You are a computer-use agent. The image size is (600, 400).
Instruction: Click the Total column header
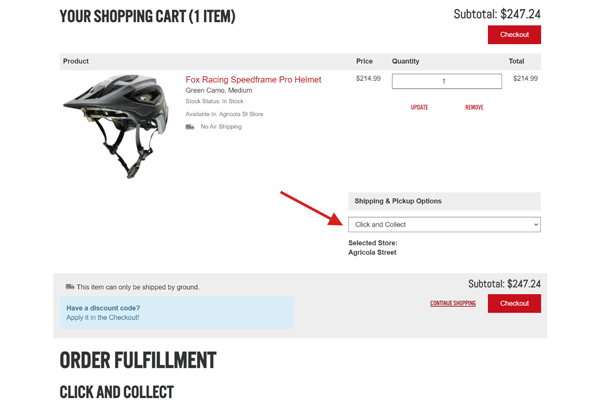tap(516, 61)
